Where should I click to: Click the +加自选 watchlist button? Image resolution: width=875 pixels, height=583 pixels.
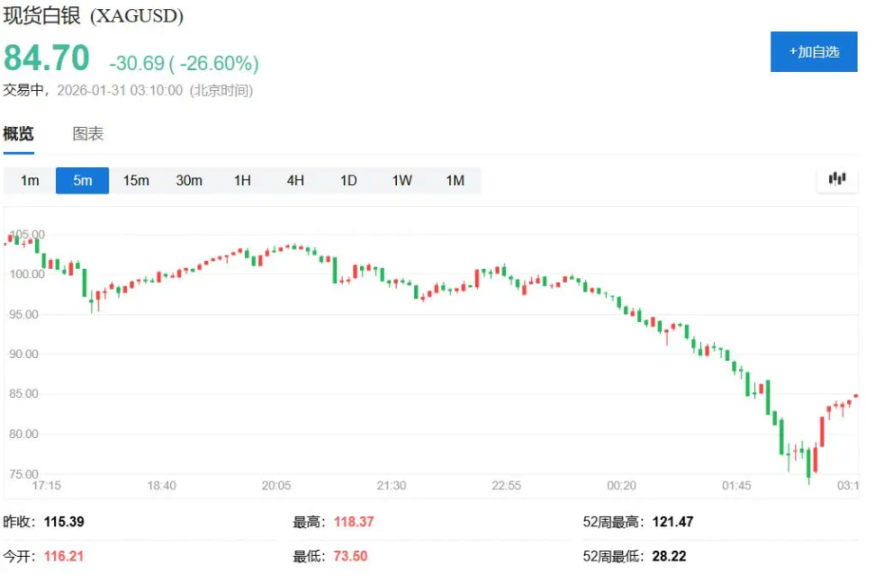(x=813, y=52)
